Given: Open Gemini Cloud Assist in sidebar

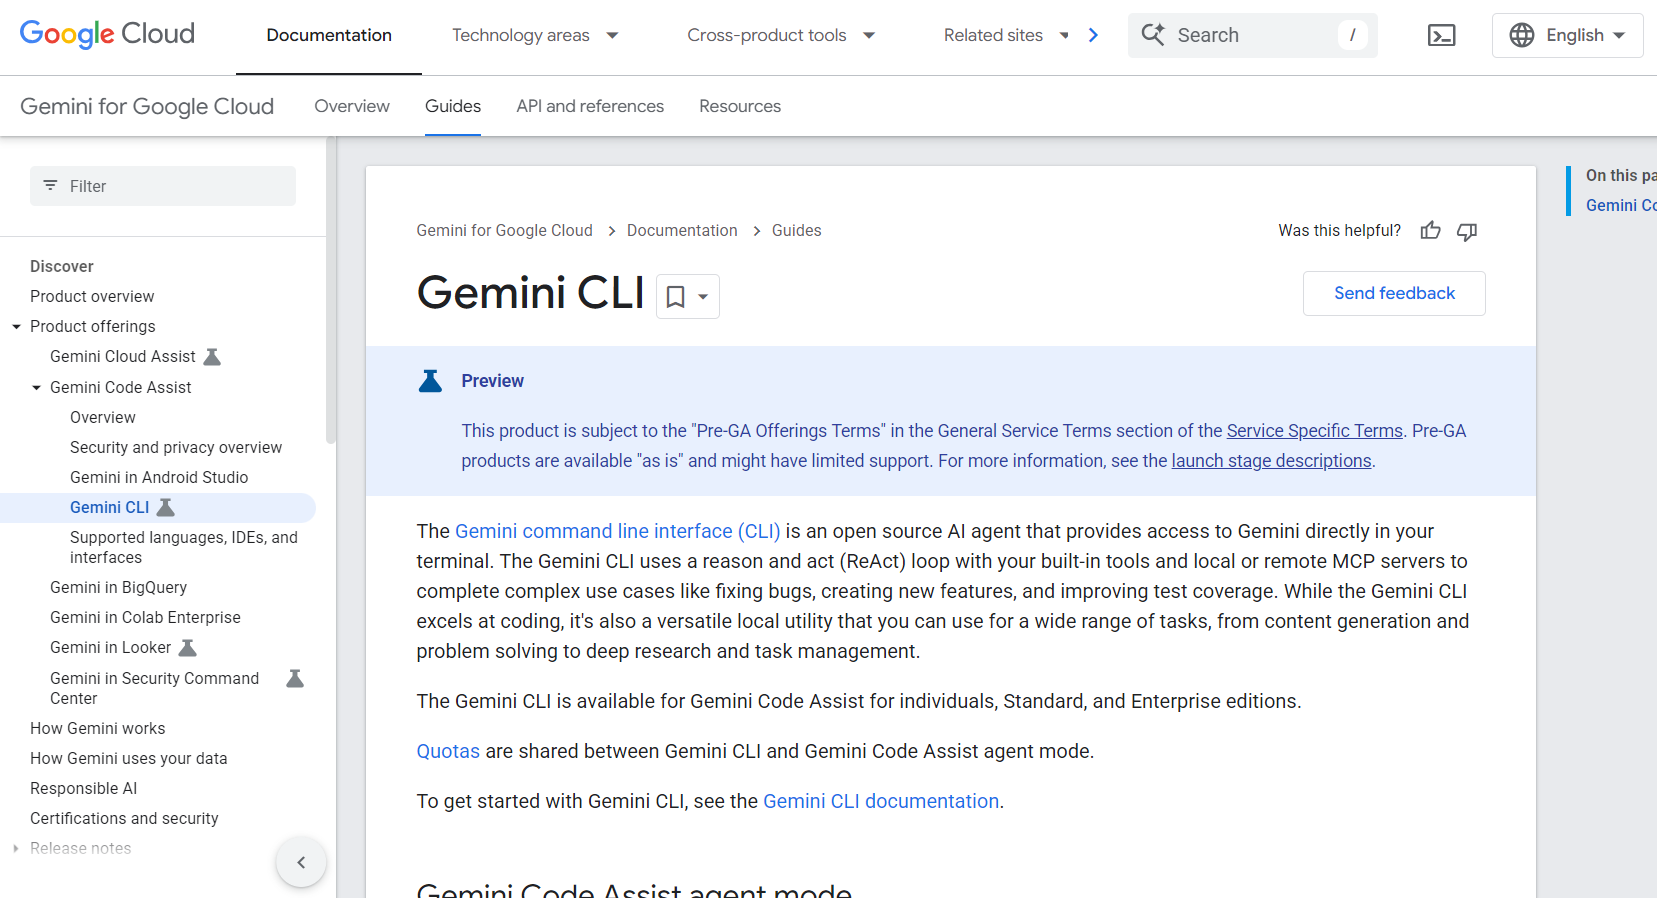Looking at the screenshot, I should point(123,357).
